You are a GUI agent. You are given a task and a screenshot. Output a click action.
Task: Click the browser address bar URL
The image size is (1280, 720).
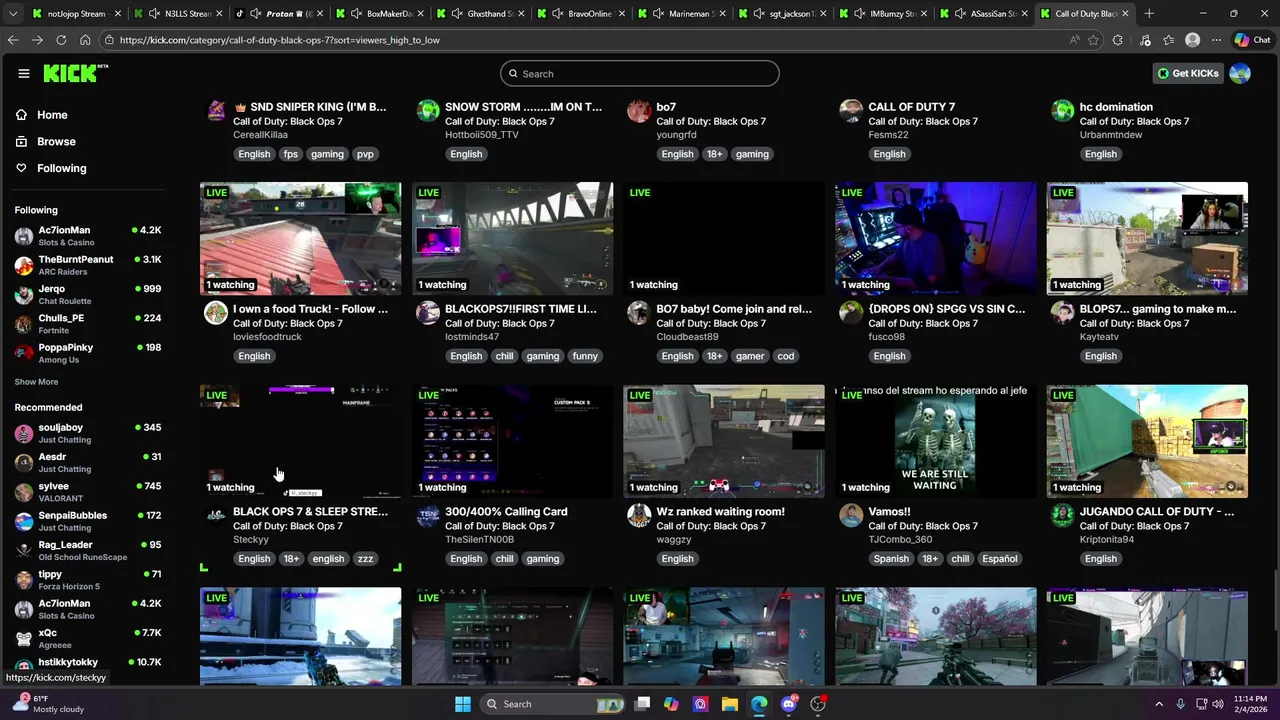pos(279,40)
